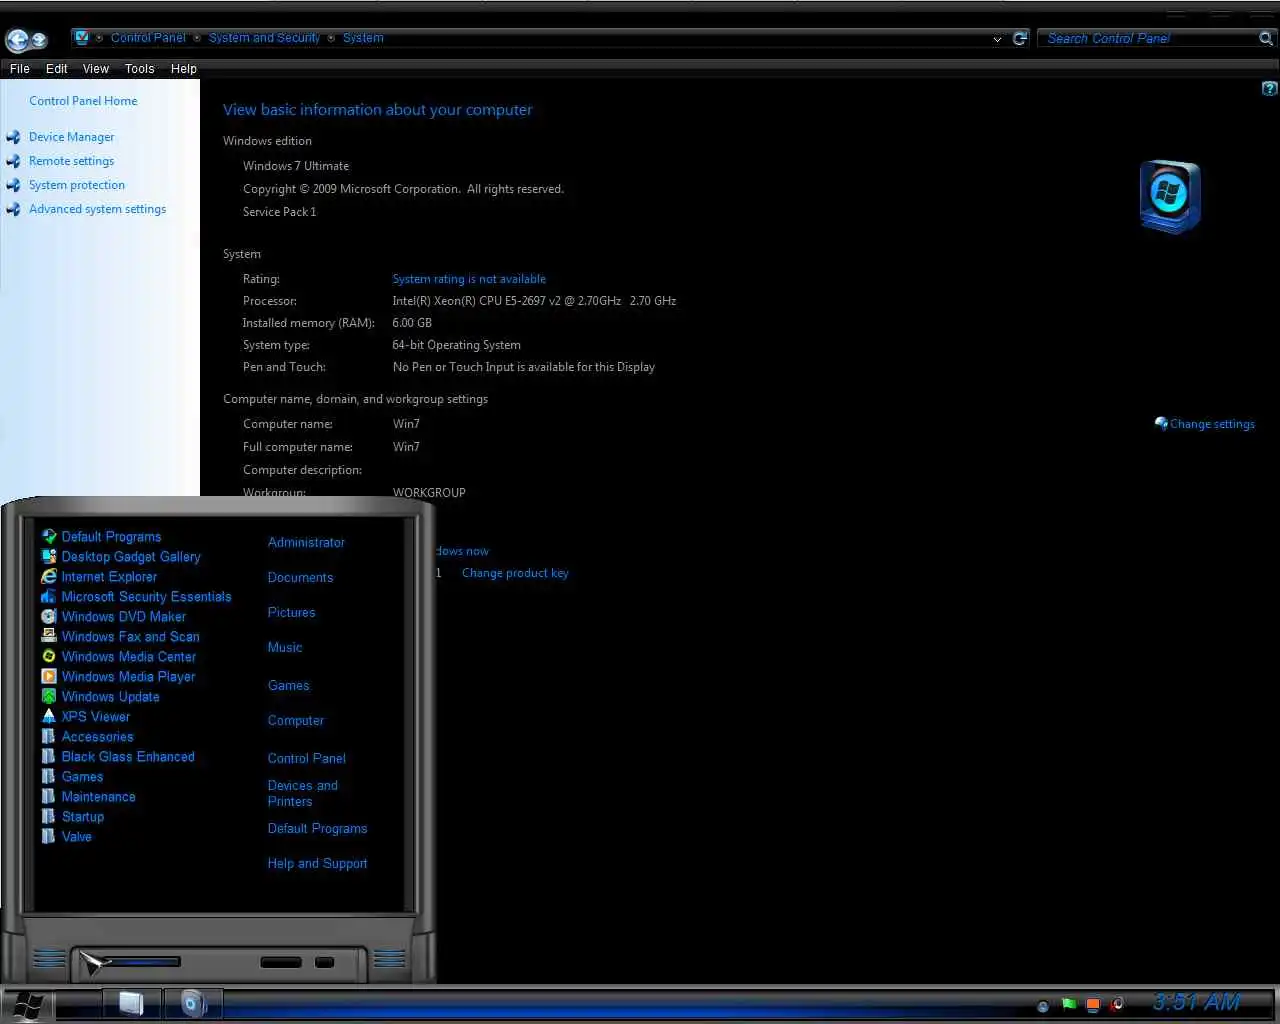Click the Device Manager shield icon
The height and width of the screenshot is (1024, 1280).
click(x=13, y=137)
